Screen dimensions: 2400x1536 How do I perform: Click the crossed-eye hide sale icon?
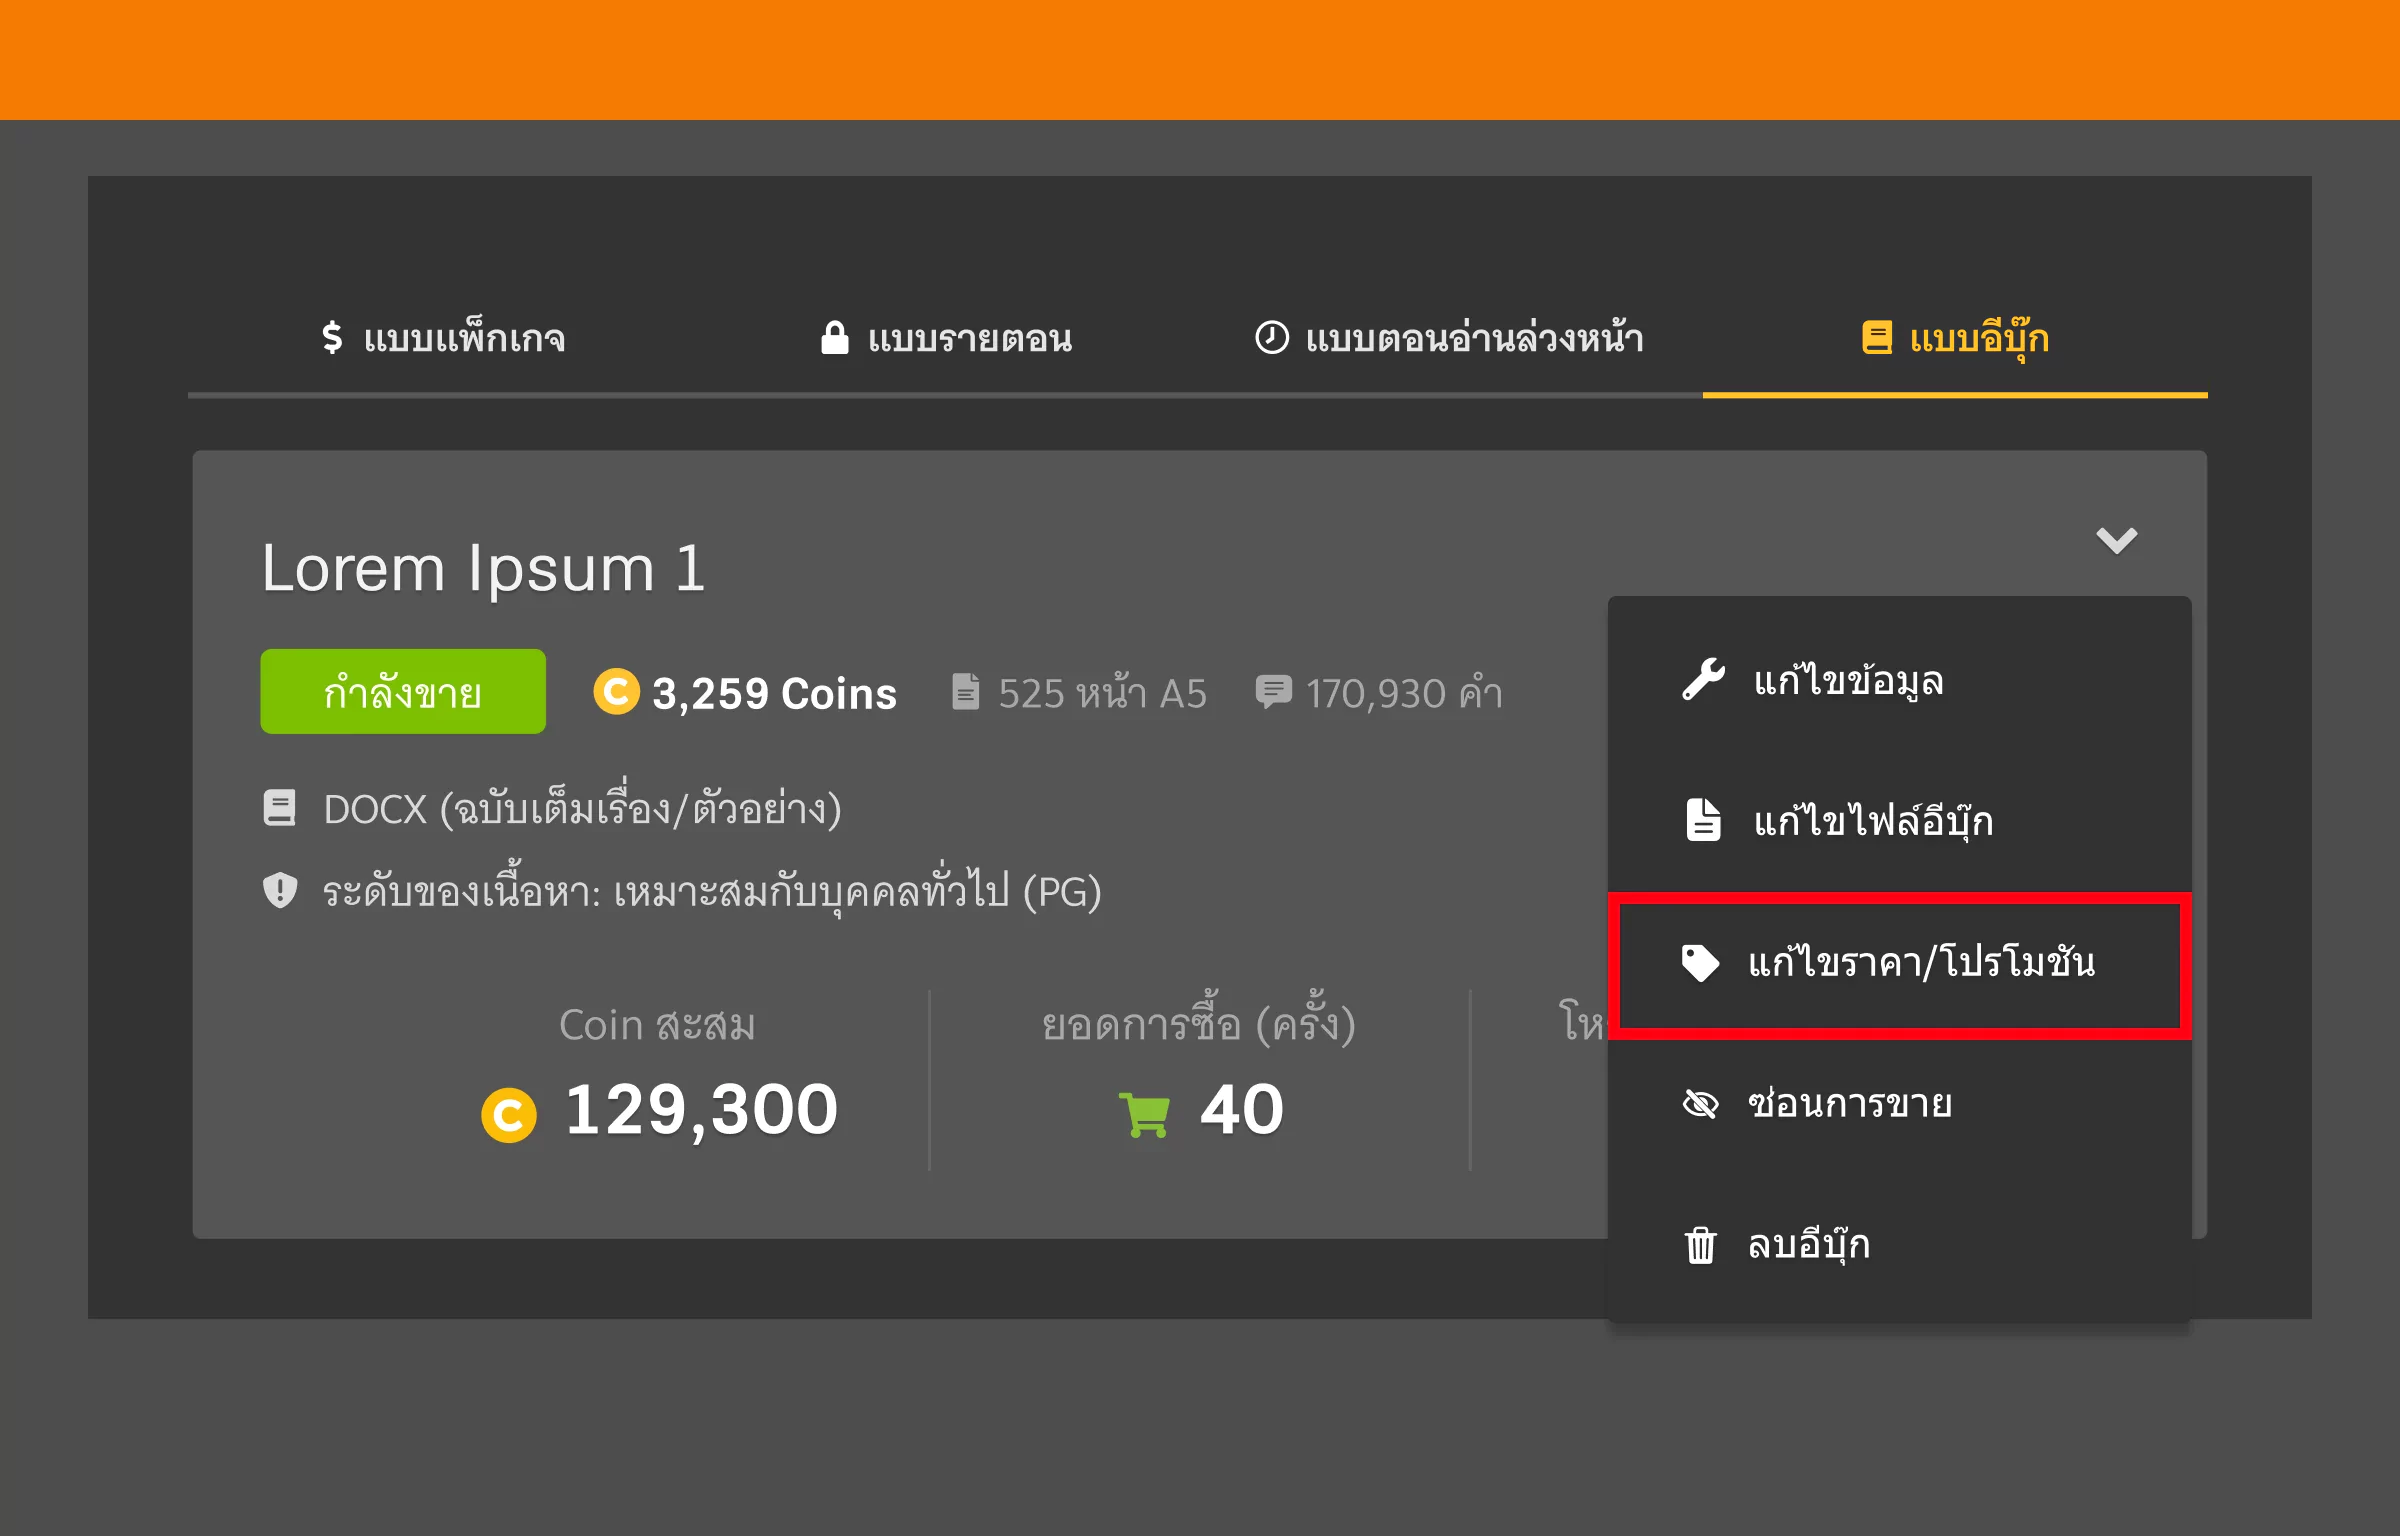tap(1700, 1104)
